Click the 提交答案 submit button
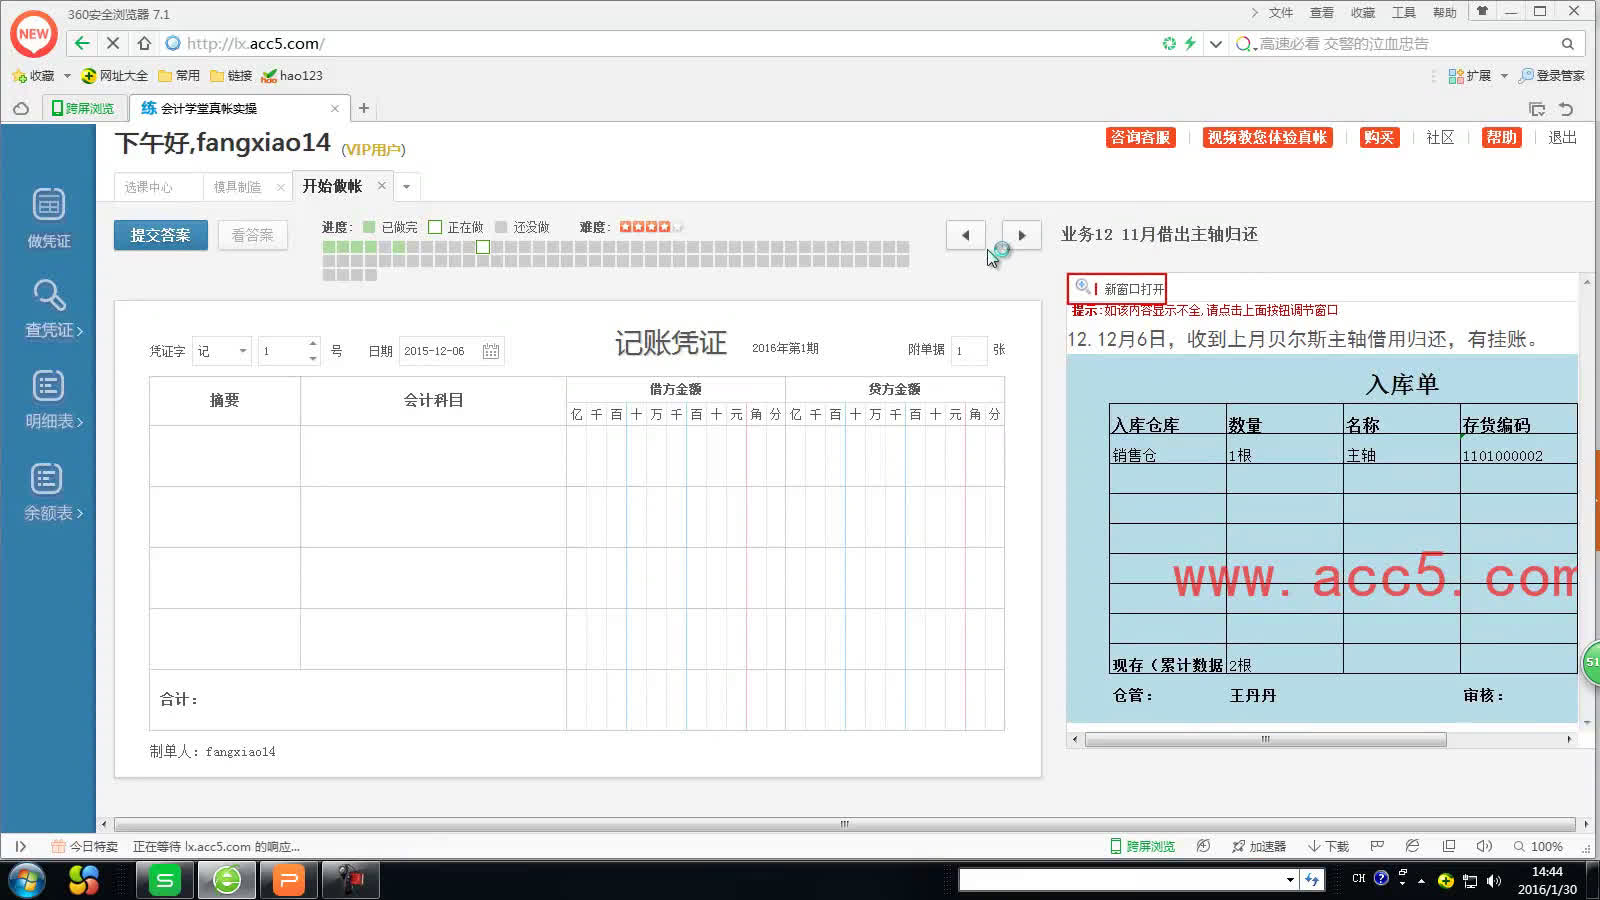Screen dimensions: 1600x900 coord(160,235)
